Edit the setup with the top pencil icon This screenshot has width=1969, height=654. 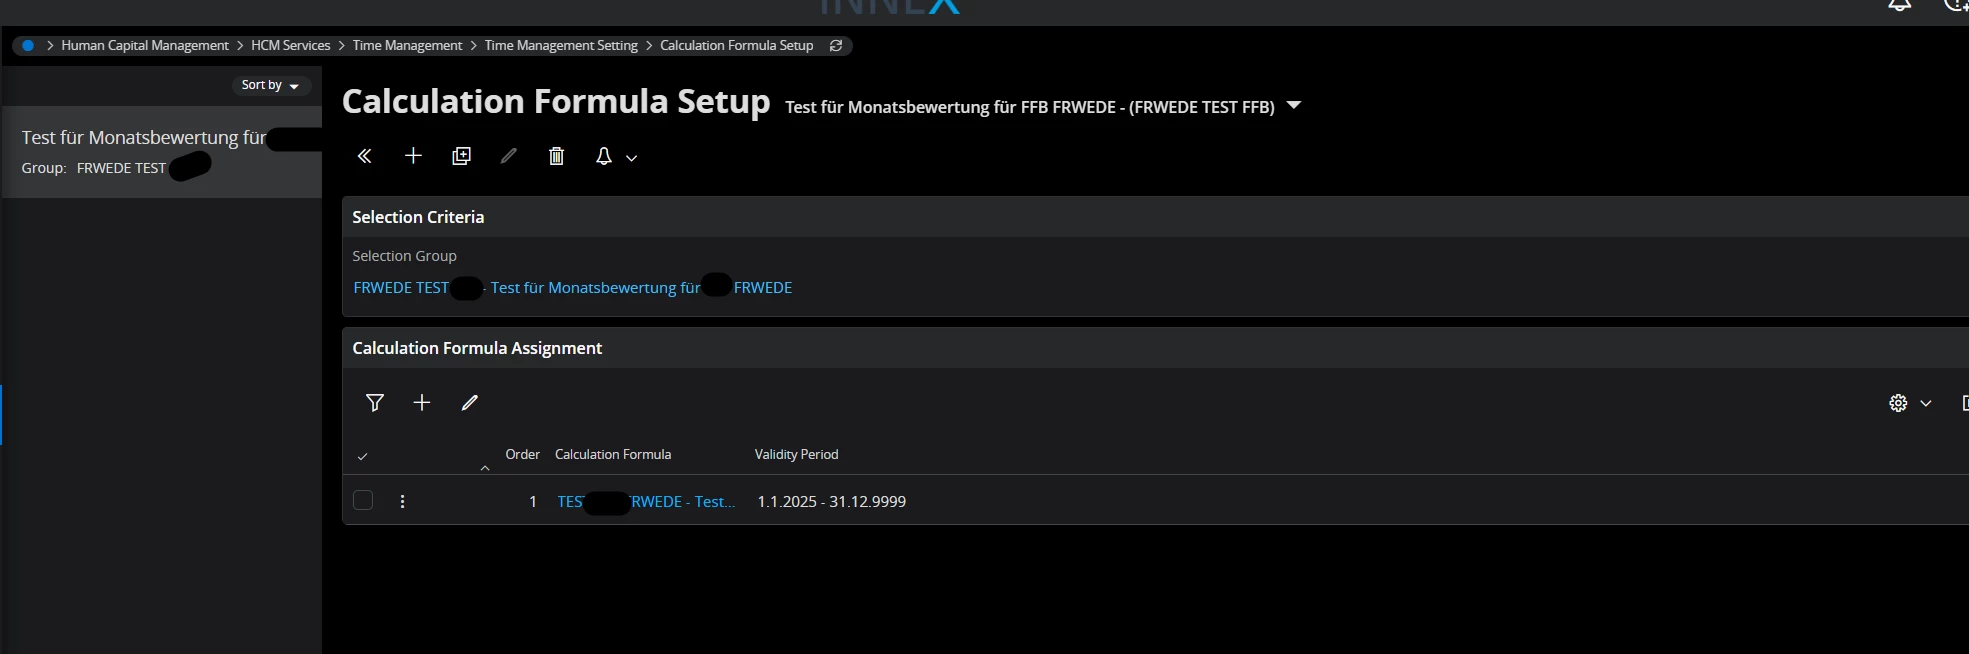click(509, 156)
